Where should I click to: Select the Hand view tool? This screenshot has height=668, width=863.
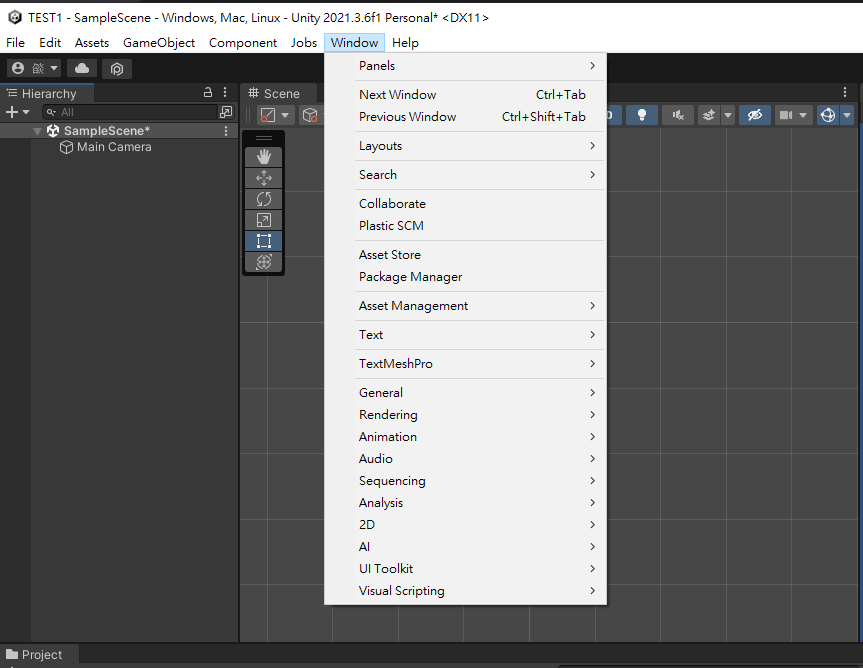click(x=264, y=157)
